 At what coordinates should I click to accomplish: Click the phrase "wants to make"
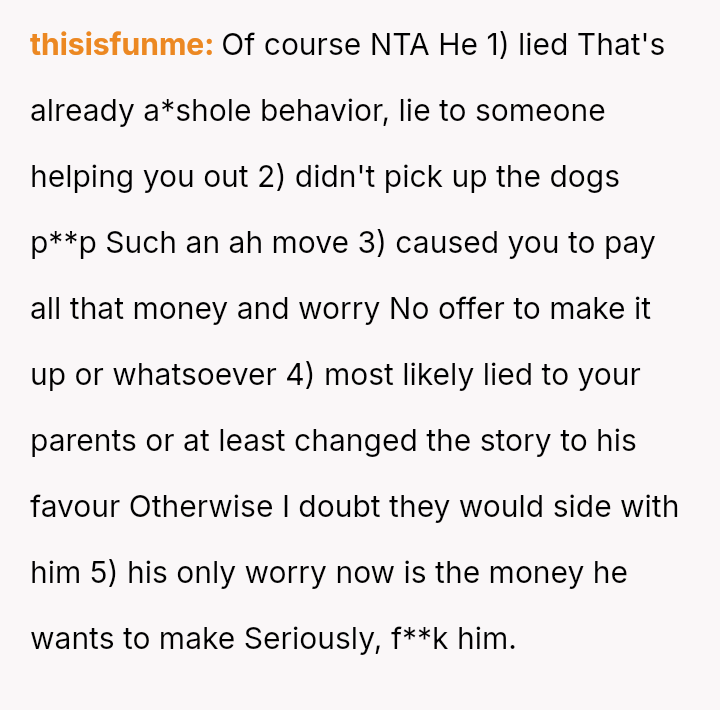(133, 639)
